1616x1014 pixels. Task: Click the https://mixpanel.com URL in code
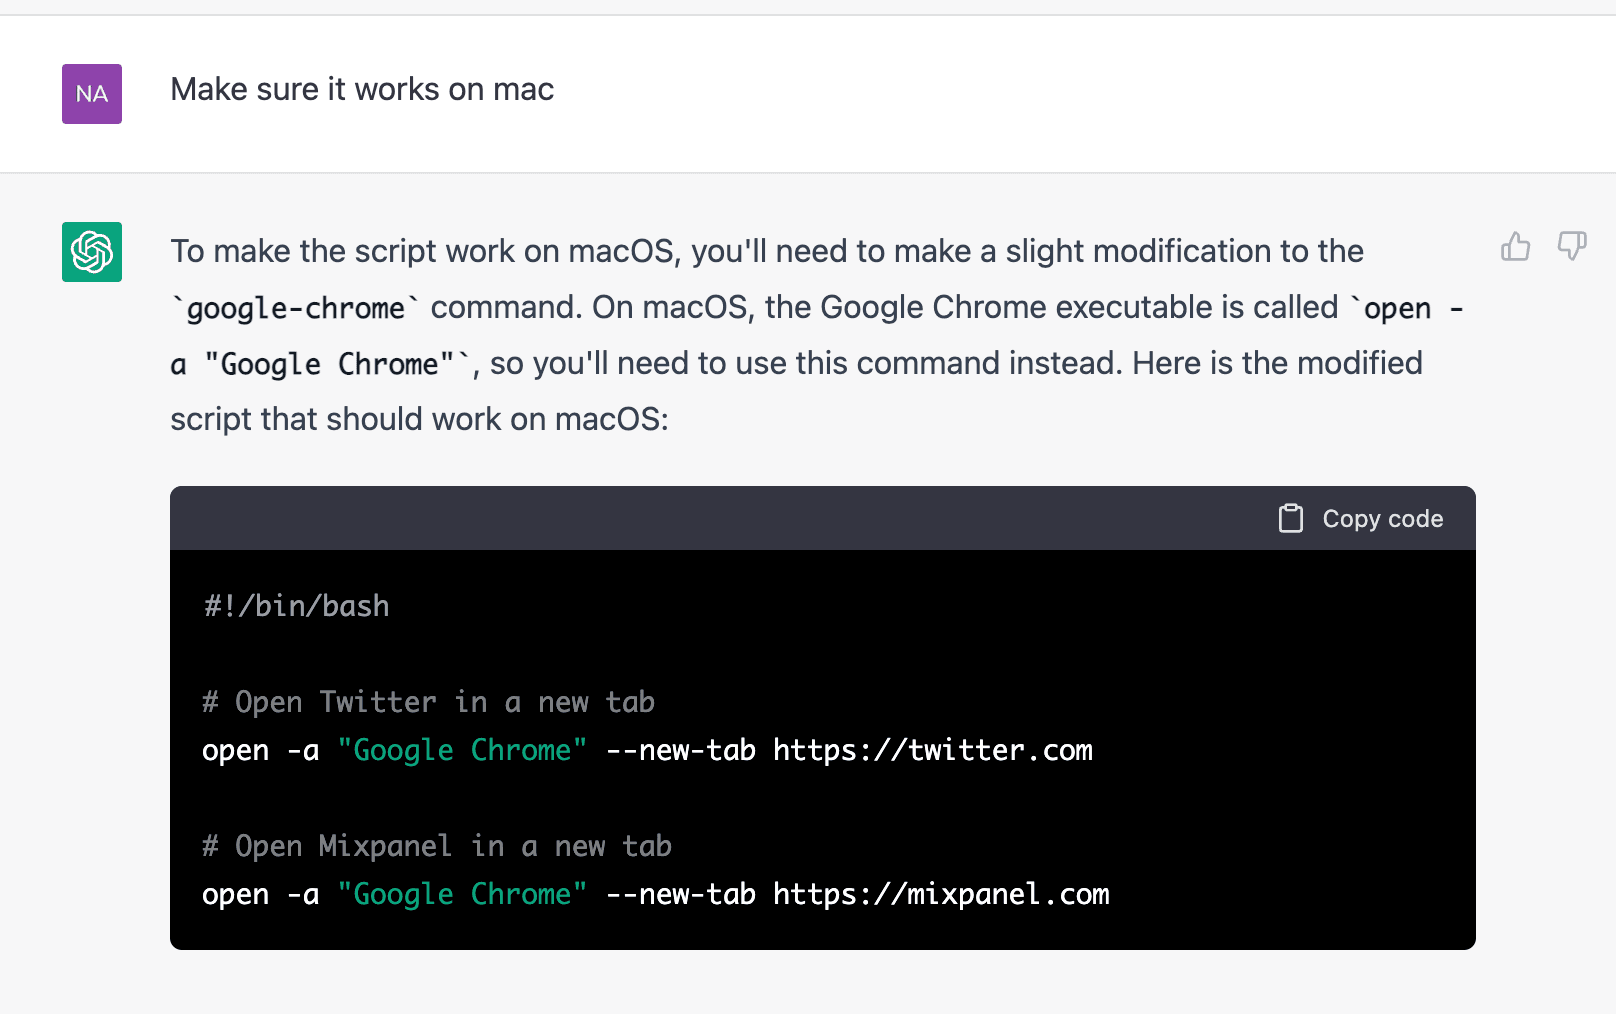pyautogui.click(x=940, y=894)
